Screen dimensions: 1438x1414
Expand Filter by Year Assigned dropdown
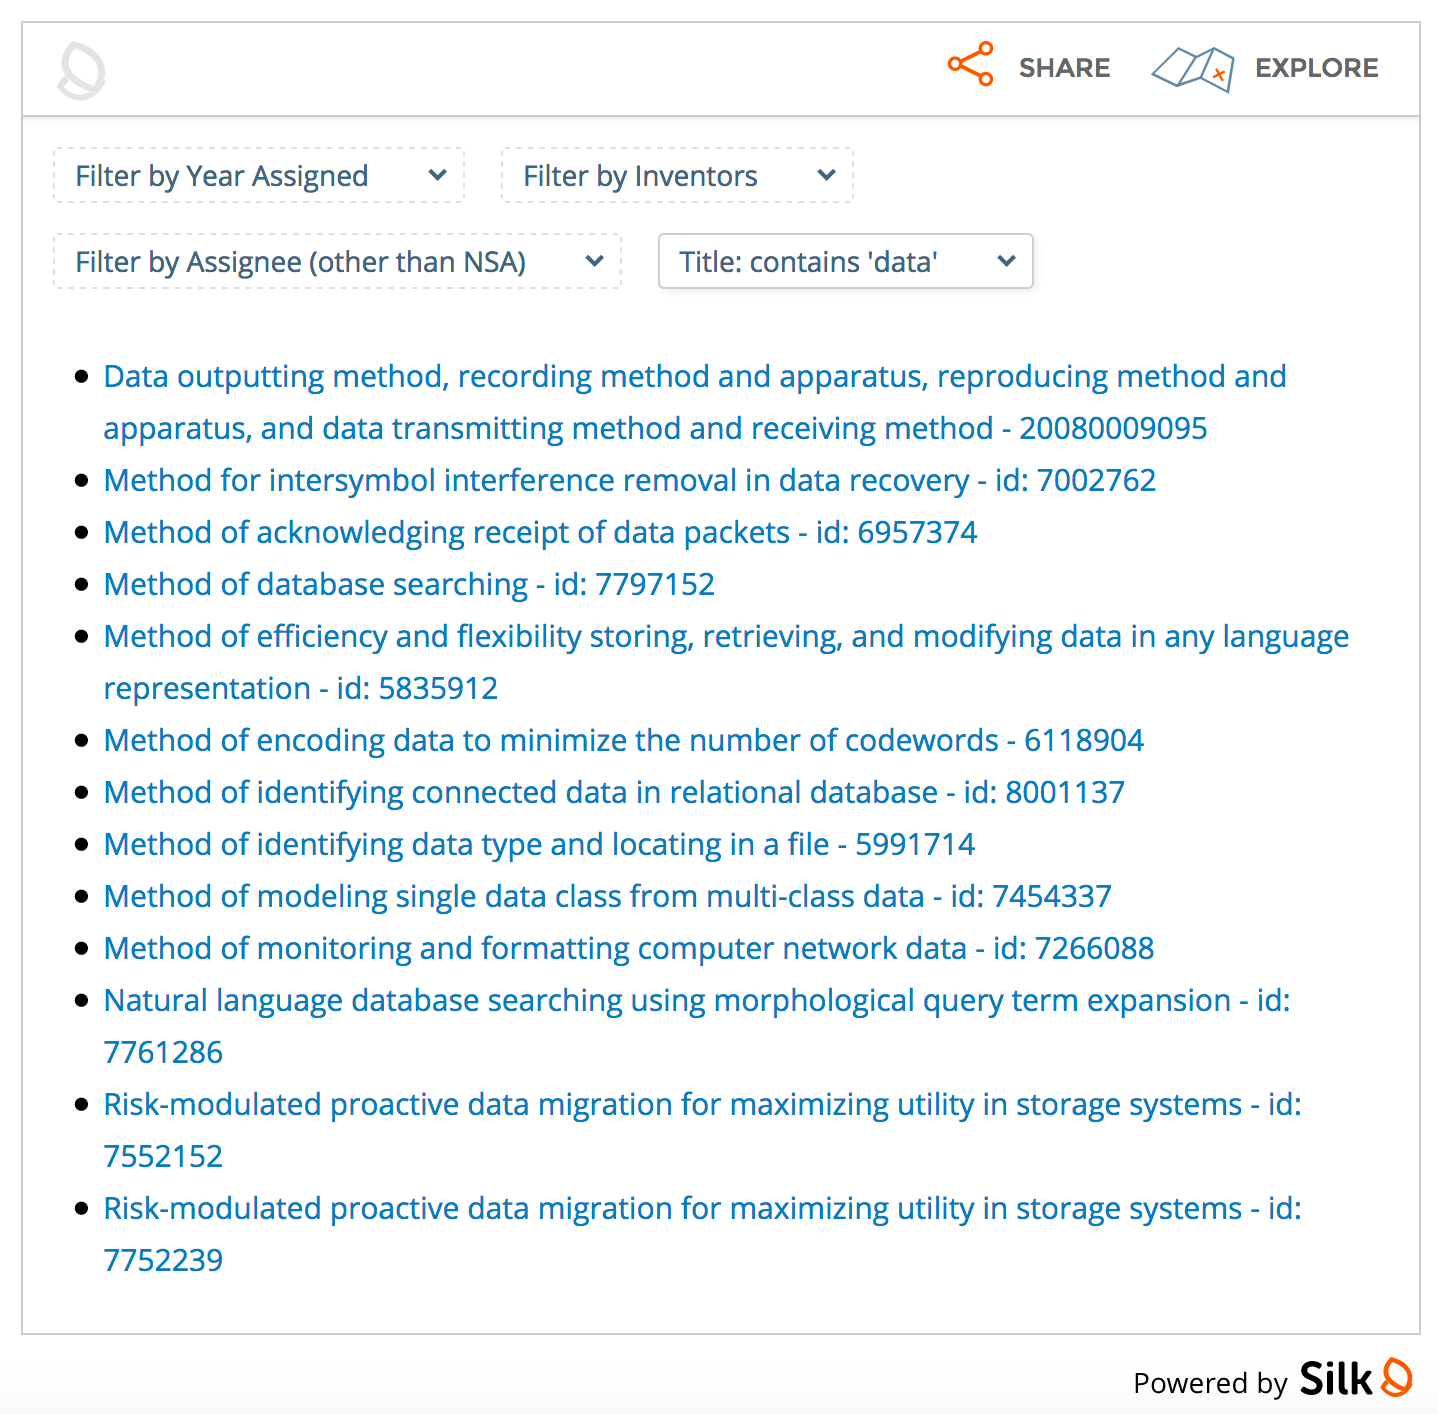click(259, 176)
